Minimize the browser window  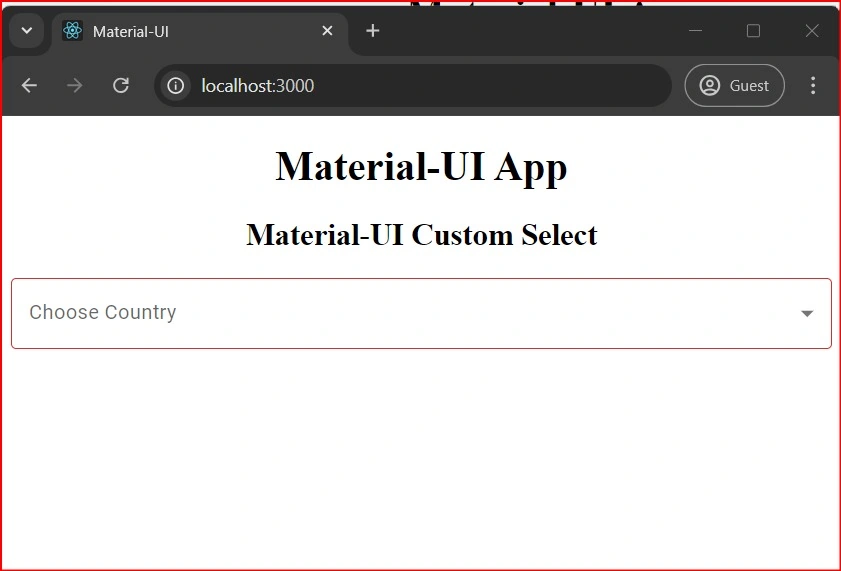click(x=695, y=31)
